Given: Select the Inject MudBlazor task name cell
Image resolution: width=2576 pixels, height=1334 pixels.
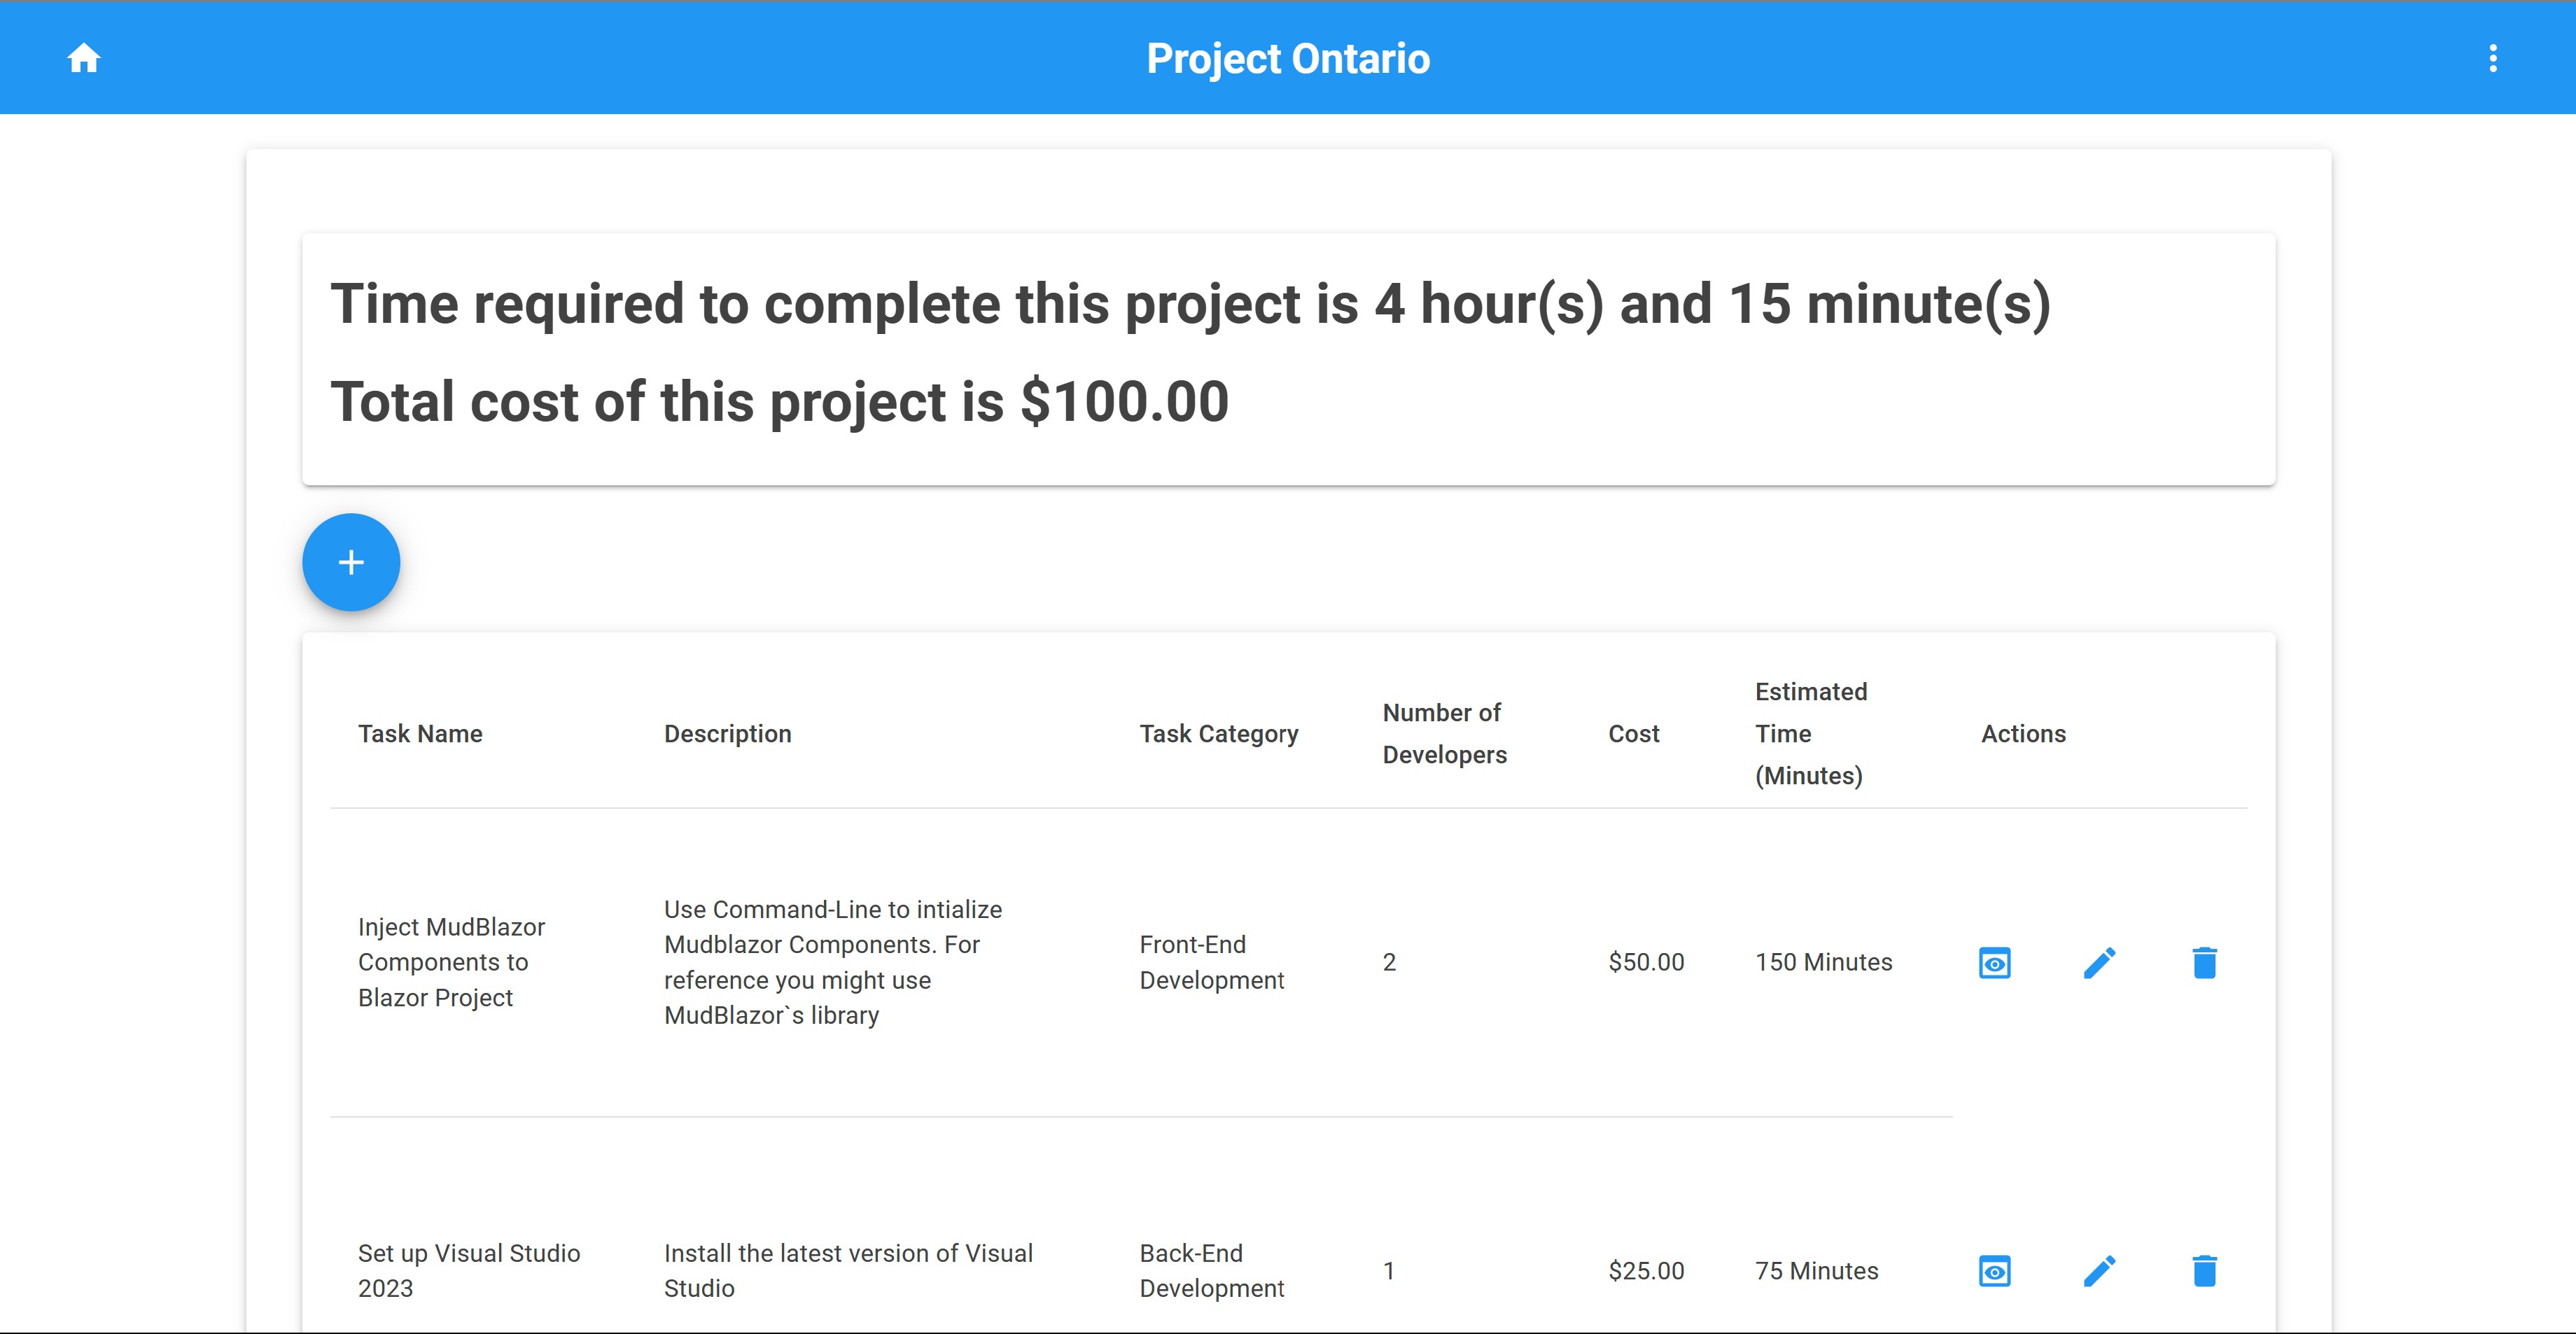Looking at the screenshot, I should pos(451,962).
